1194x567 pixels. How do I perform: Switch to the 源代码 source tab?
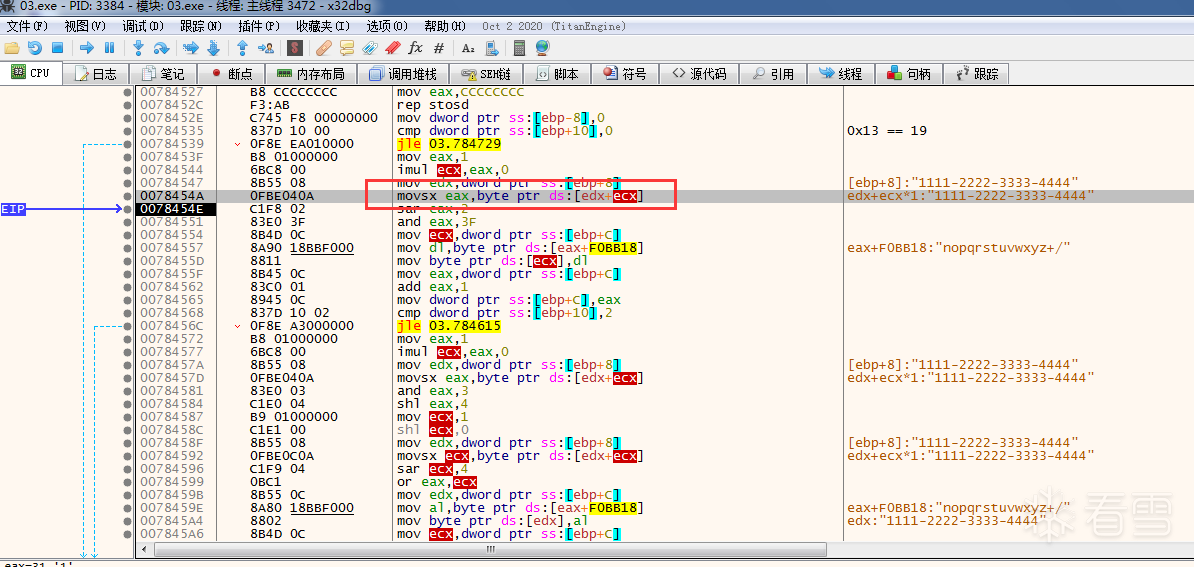(x=698, y=74)
